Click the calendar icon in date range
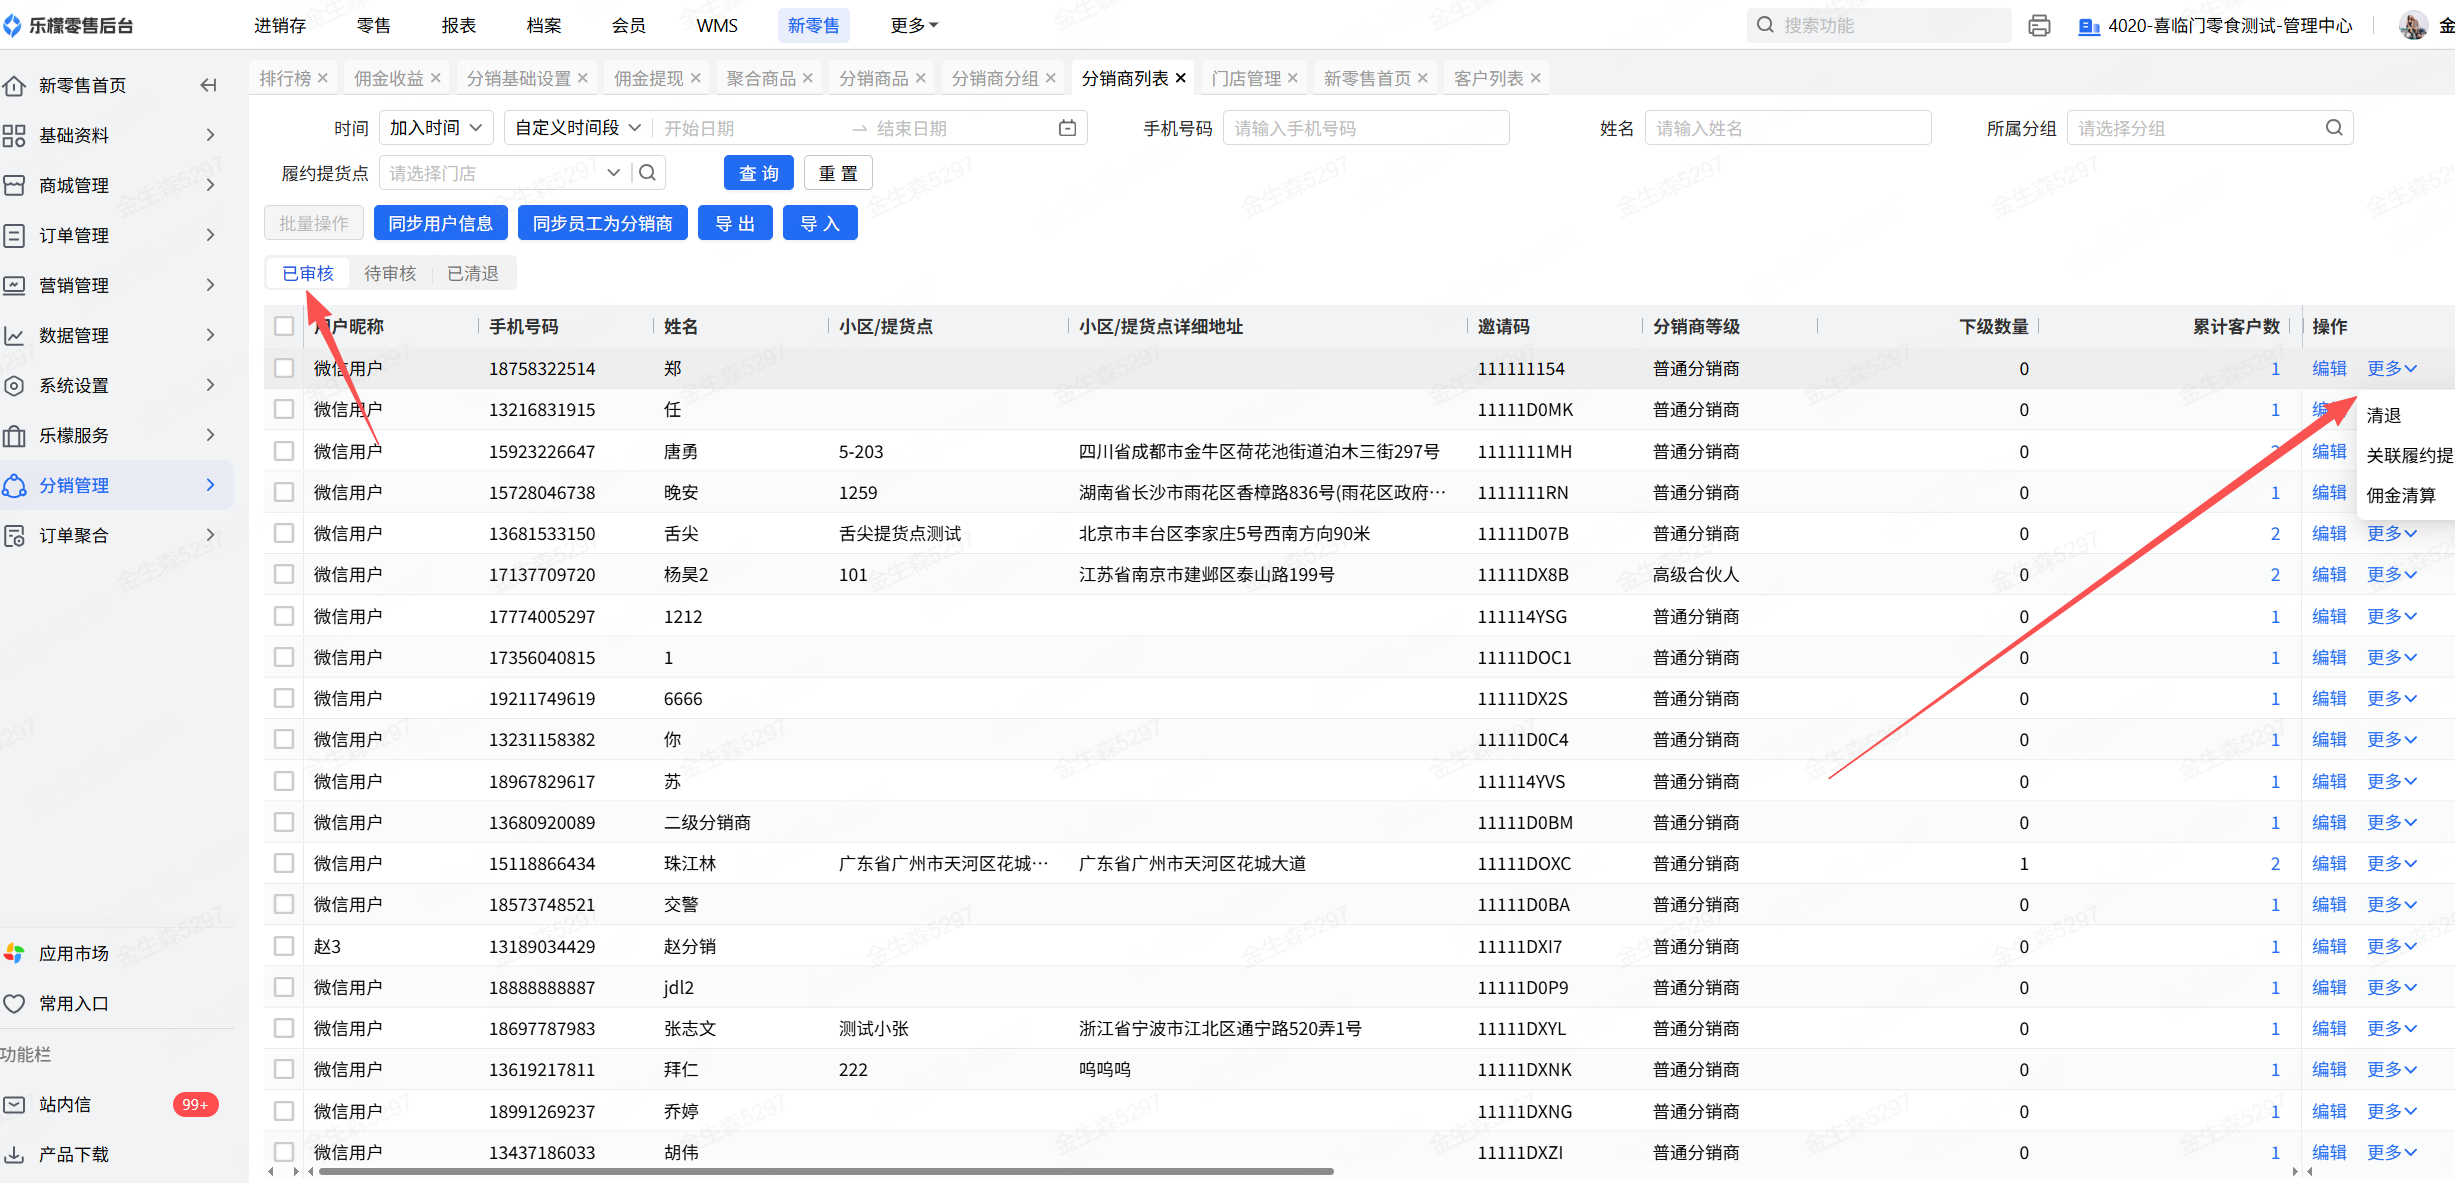This screenshot has width=2455, height=1183. (1067, 128)
